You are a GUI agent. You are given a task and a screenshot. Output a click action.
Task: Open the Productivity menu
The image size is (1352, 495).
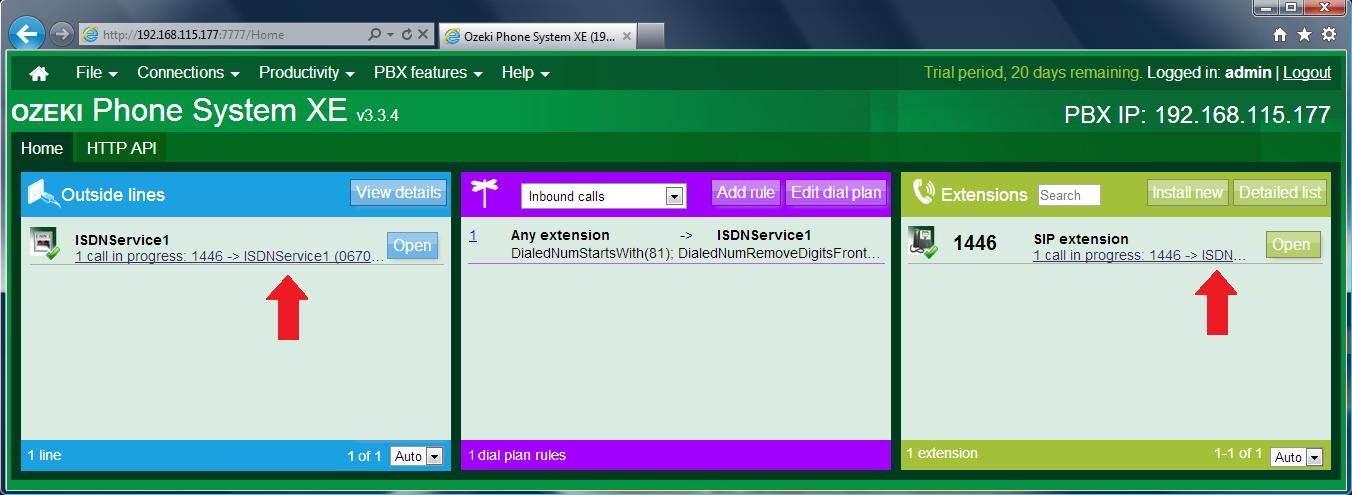(307, 73)
